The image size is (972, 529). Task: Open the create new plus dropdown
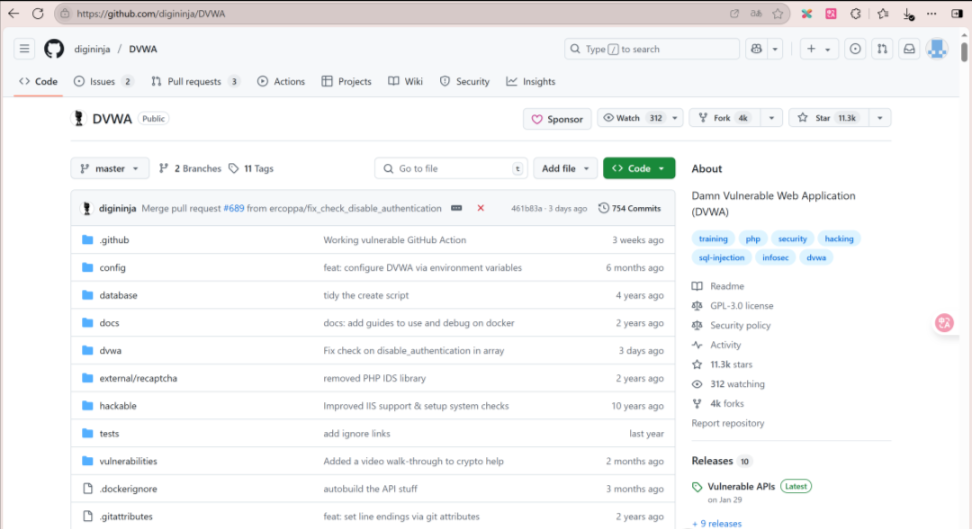coord(818,49)
